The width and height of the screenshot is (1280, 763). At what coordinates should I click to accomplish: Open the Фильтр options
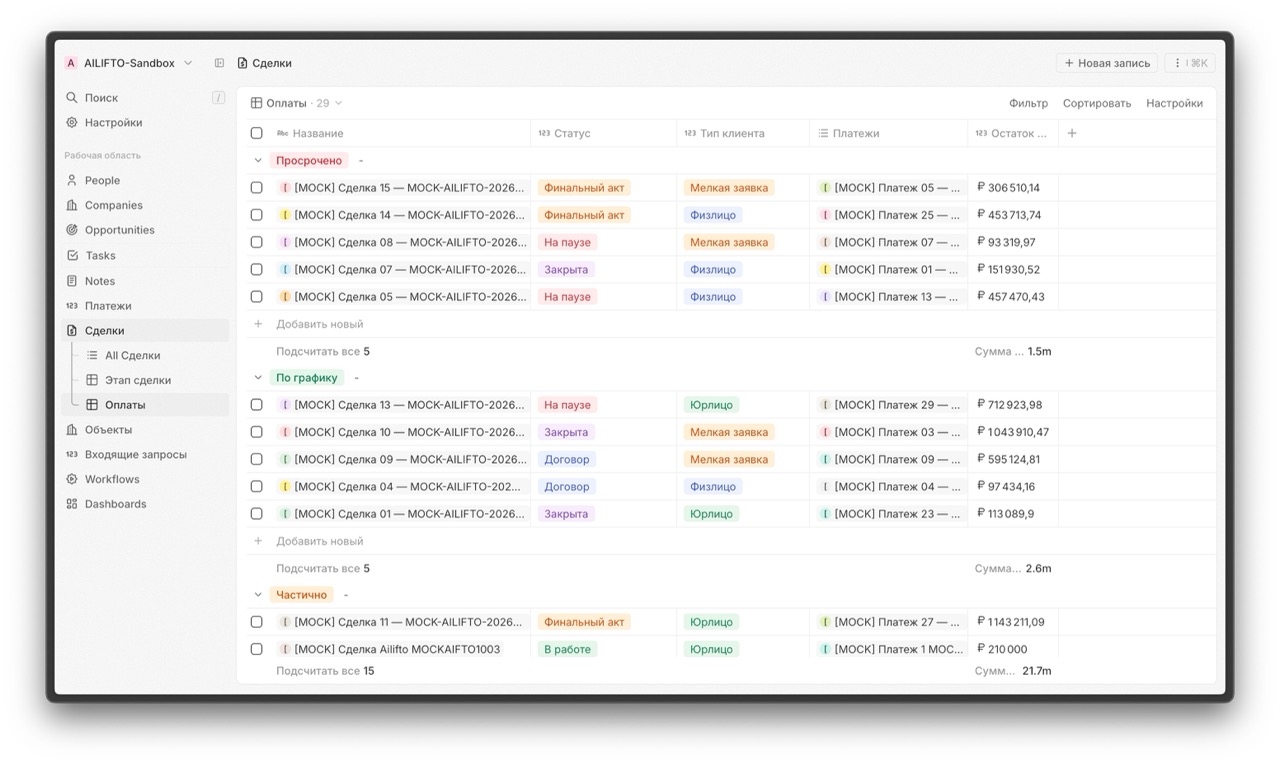1028,103
